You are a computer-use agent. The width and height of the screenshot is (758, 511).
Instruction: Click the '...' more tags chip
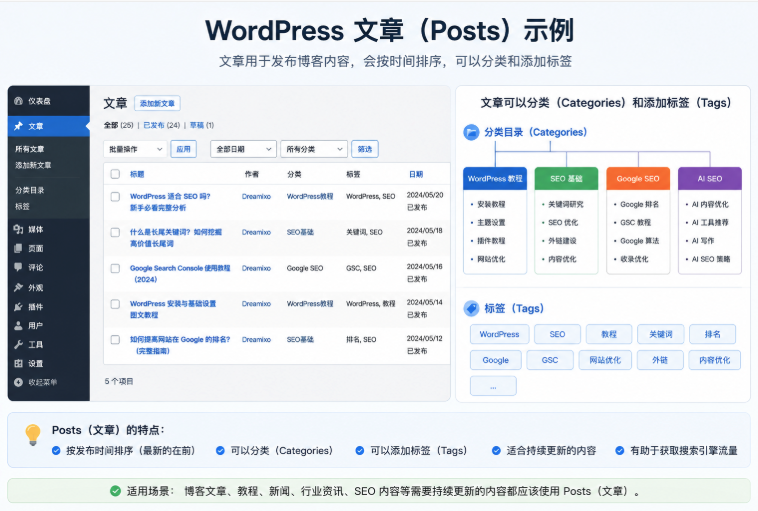coord(493,386)
